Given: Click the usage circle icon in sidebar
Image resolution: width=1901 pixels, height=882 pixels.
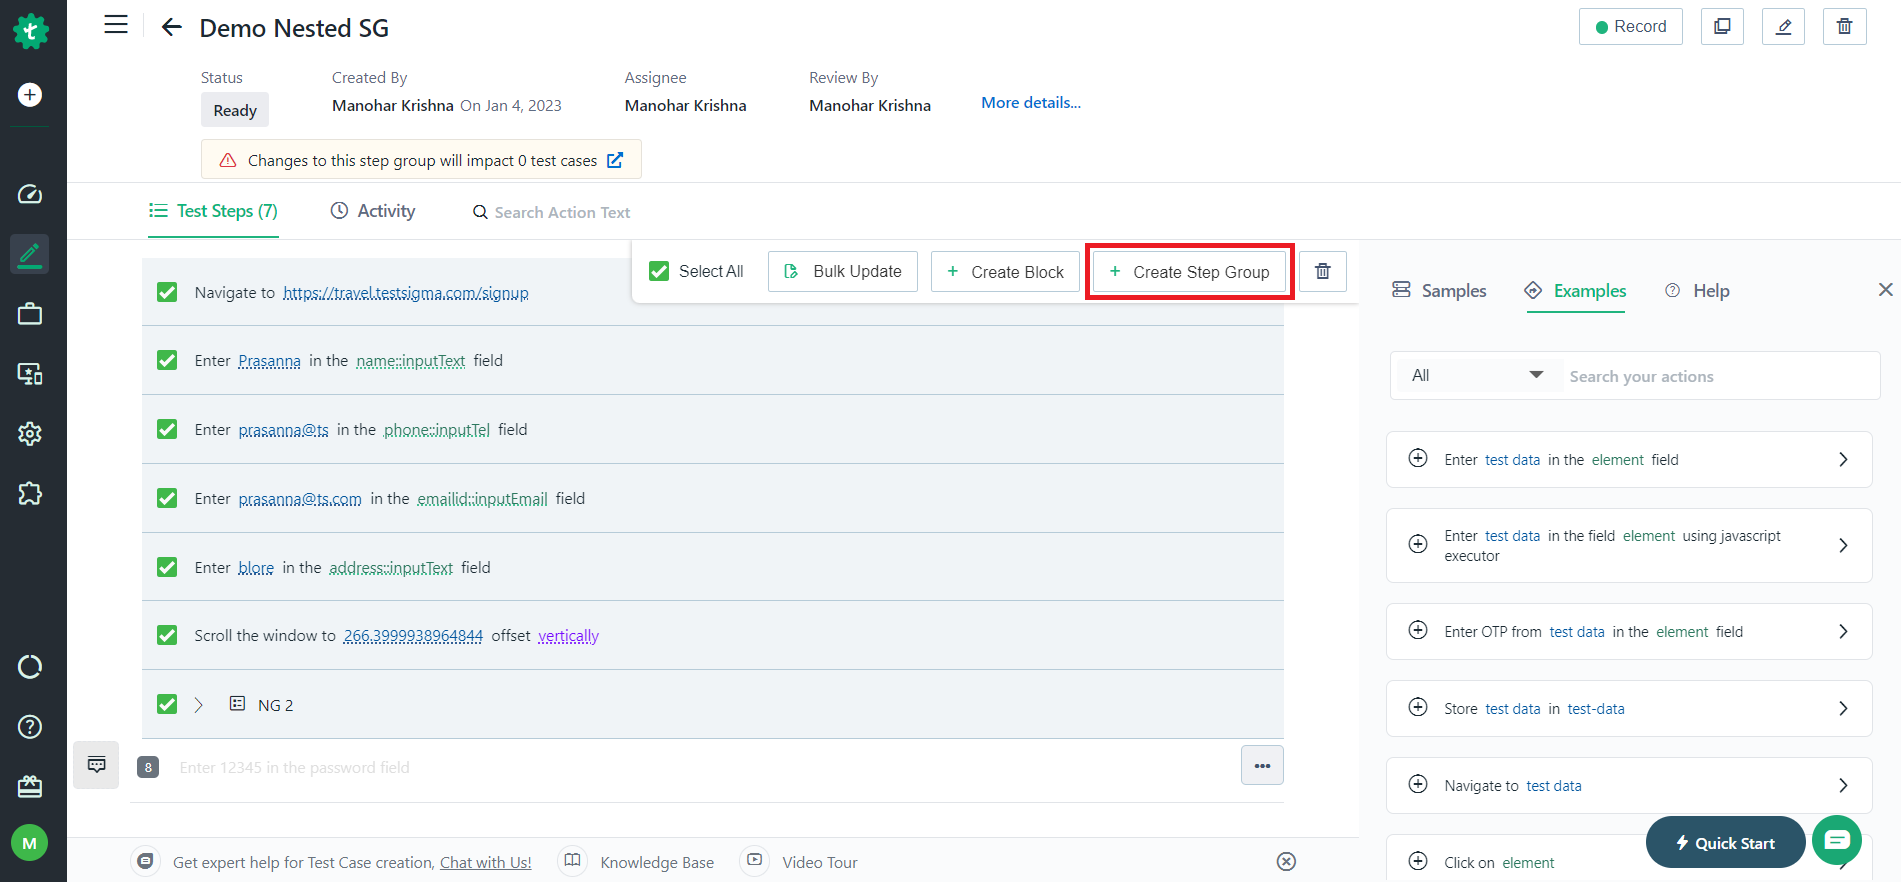Looking at the screenshot, I should tap(30, 667).
